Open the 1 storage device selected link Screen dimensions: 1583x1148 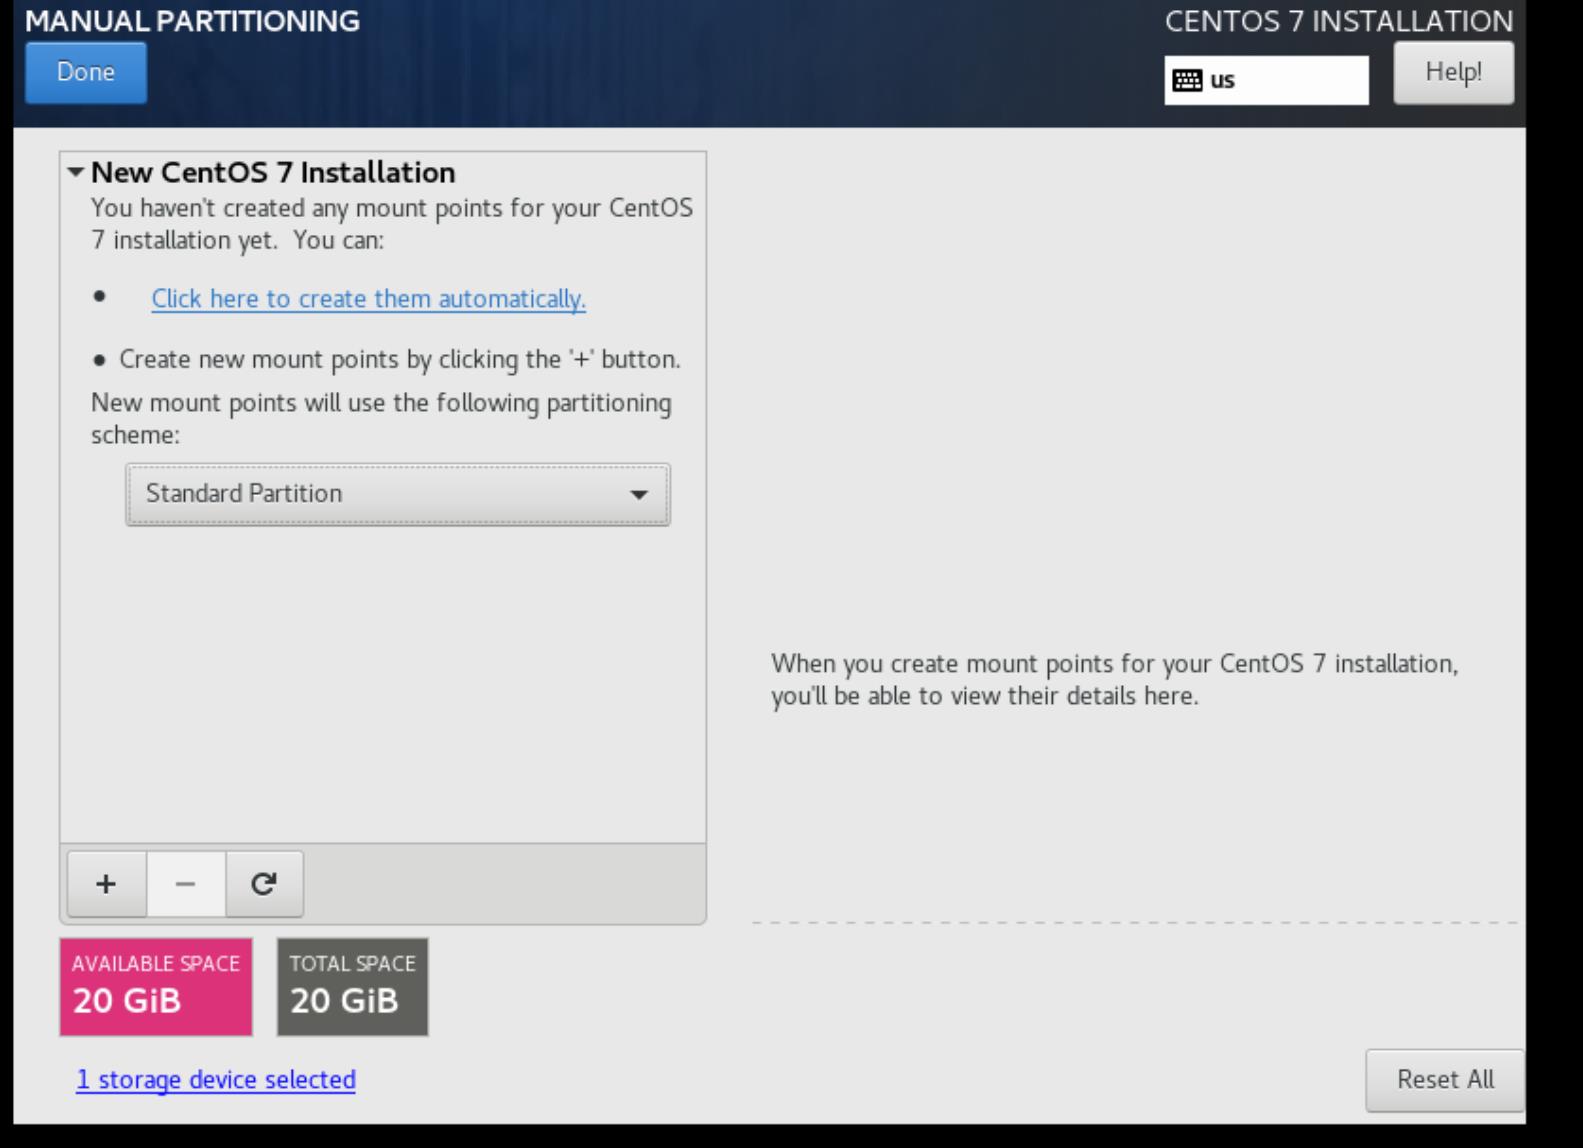pos(216,1080)
